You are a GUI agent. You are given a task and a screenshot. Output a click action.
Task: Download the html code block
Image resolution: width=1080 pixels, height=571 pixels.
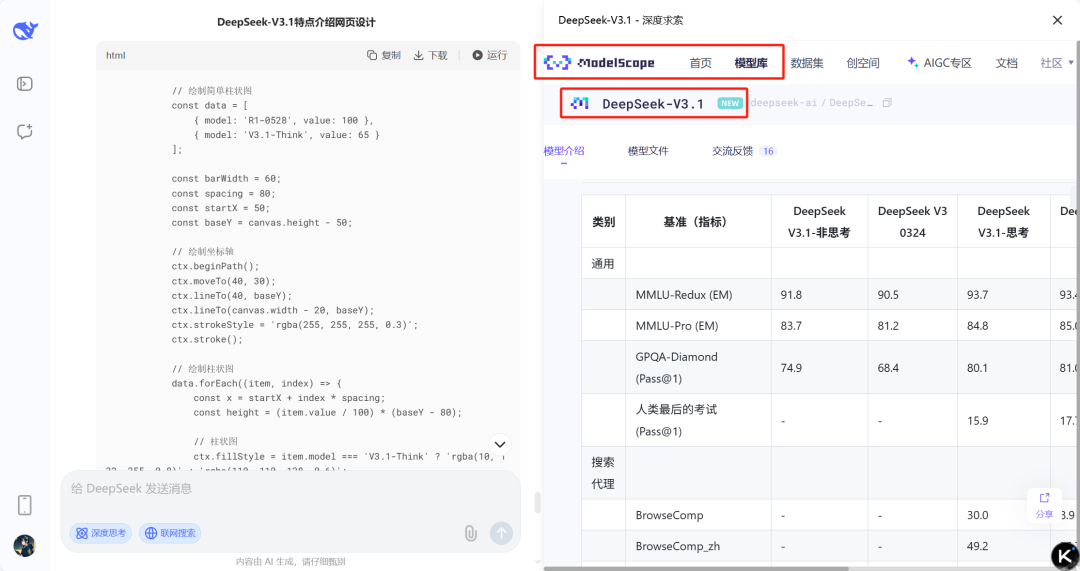(430, 55)
